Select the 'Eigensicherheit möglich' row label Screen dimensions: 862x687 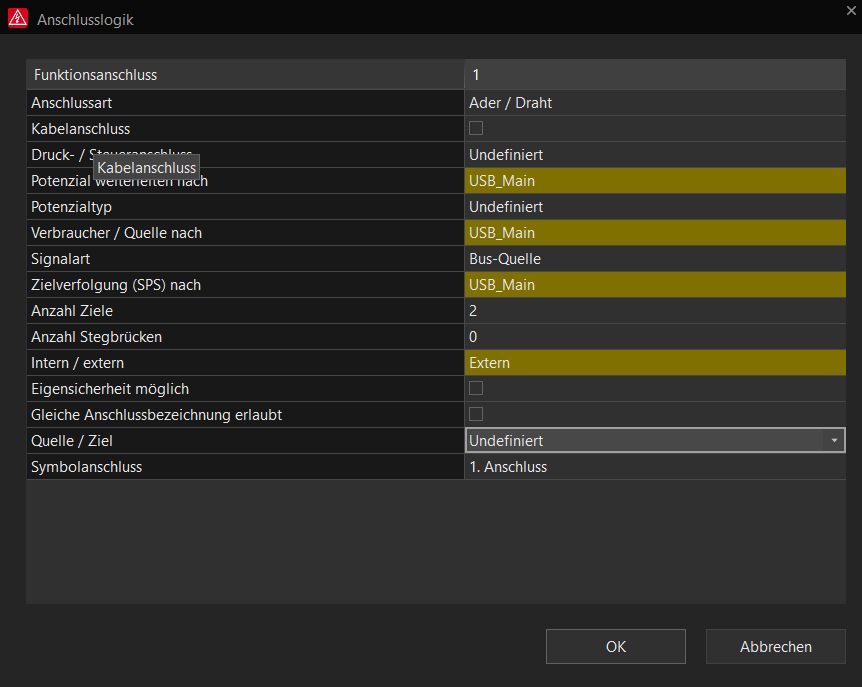point(245,389)
